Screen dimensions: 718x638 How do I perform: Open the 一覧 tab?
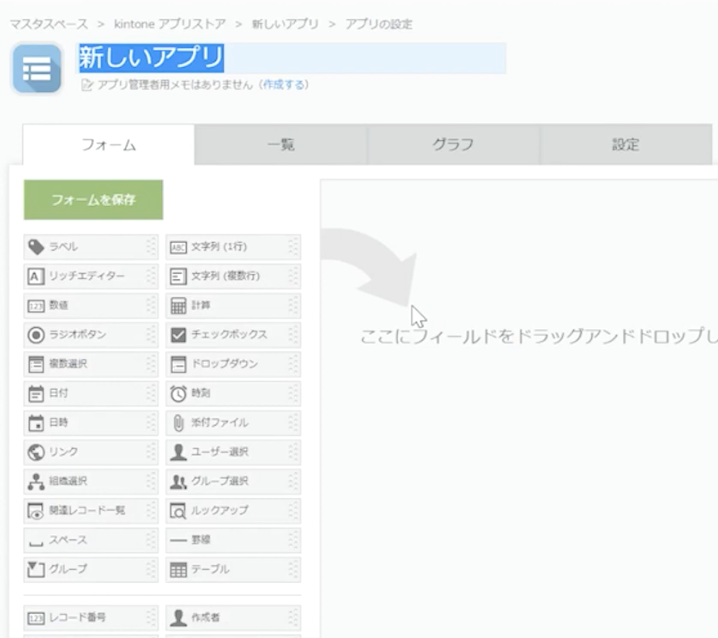pos(281,144)
